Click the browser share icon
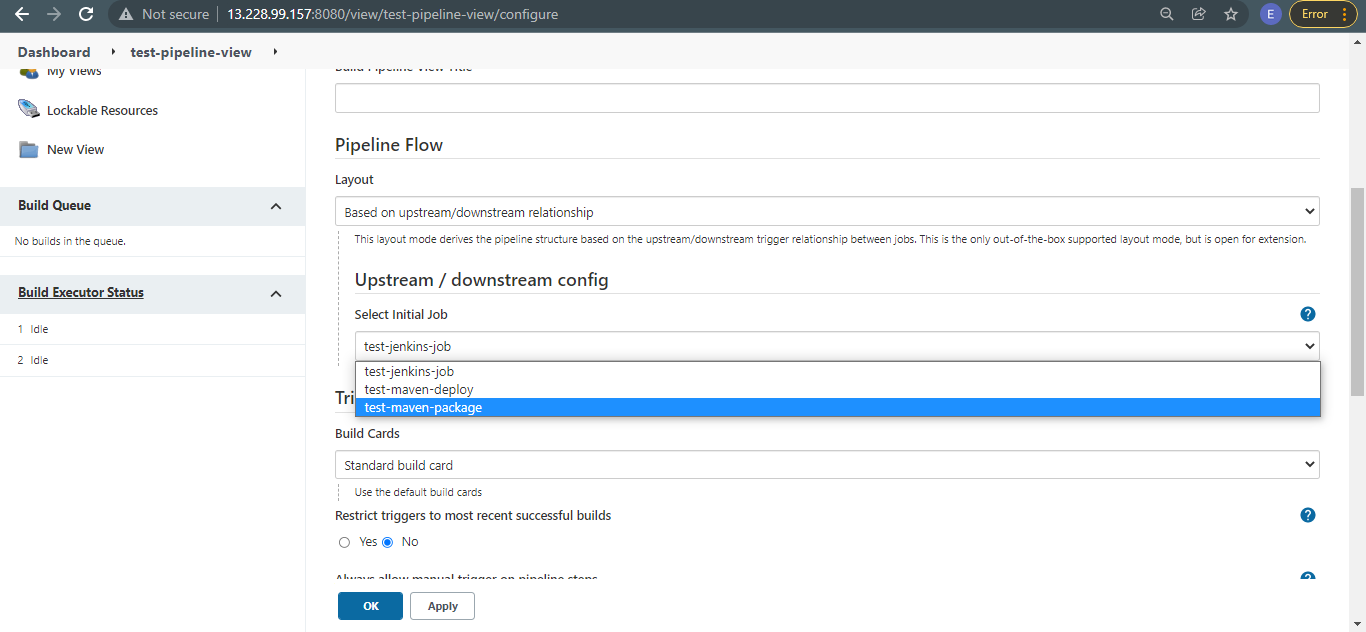 (1199, 14)
